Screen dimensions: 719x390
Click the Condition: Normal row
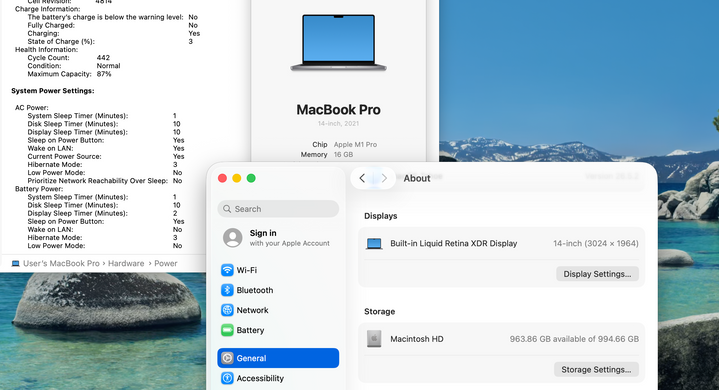click(x=74, y=66)
